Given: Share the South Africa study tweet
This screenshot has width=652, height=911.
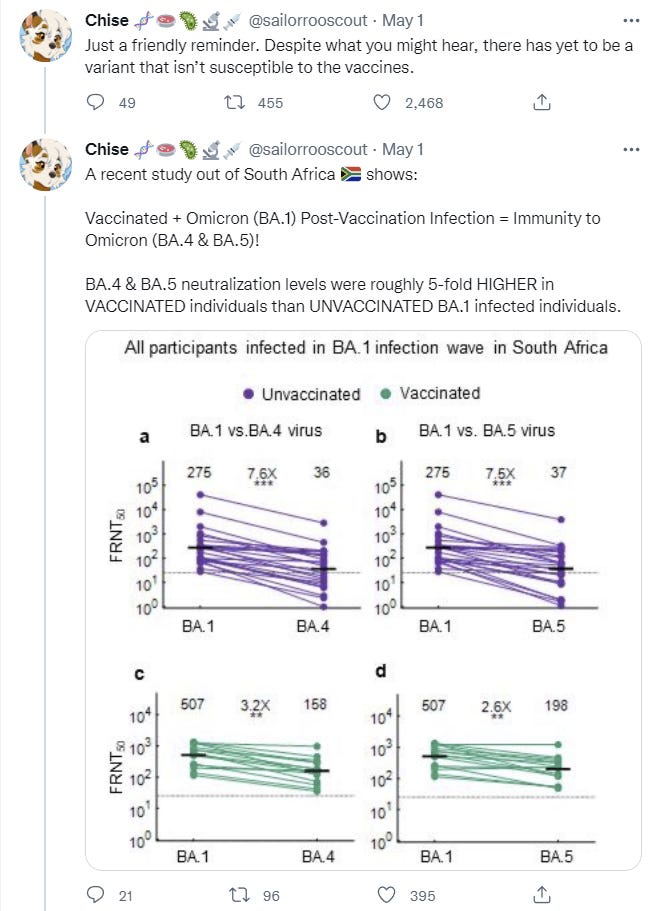Looking at the screenshot, I should 540,895.
